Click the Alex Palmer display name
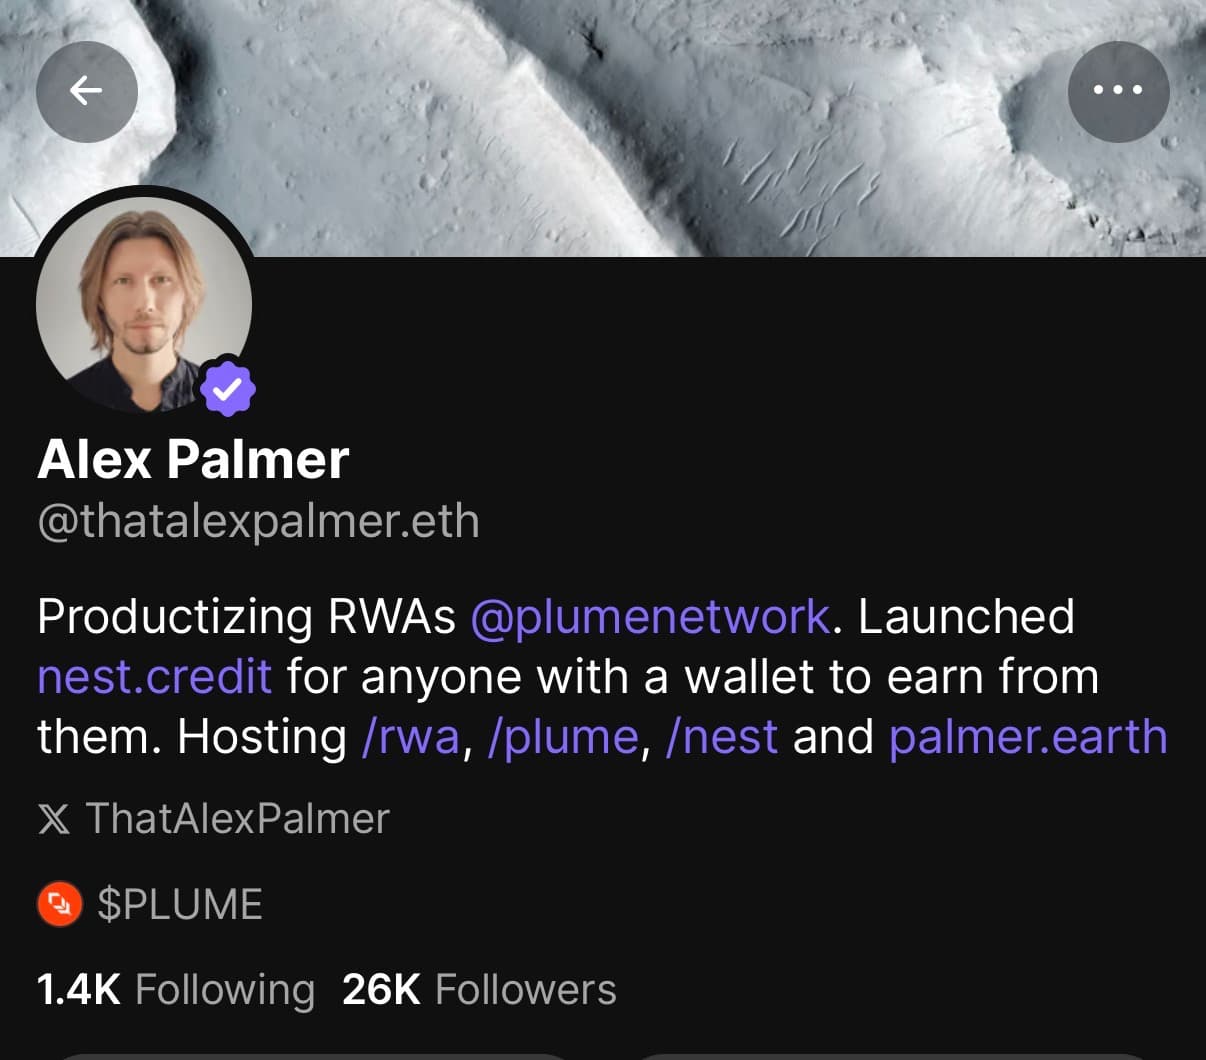Screen dimensions: 1206x1060 (193, 460)
